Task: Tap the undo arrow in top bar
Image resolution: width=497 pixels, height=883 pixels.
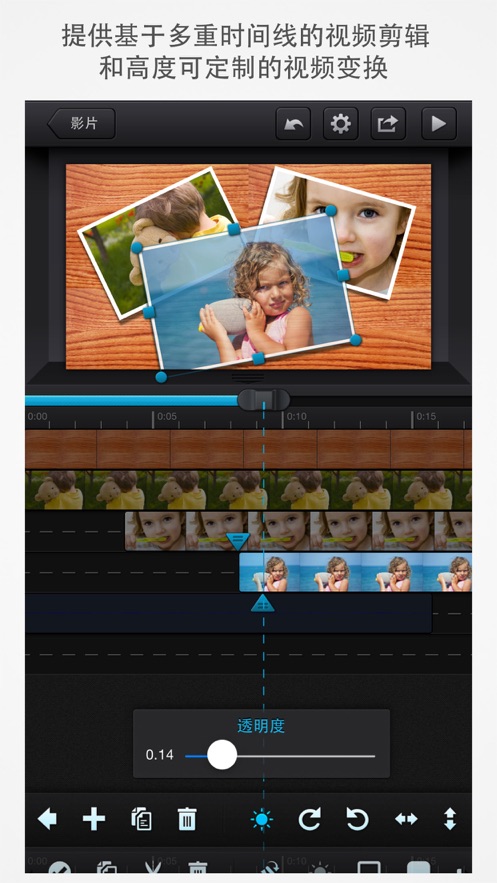Action: click(293, 123)
